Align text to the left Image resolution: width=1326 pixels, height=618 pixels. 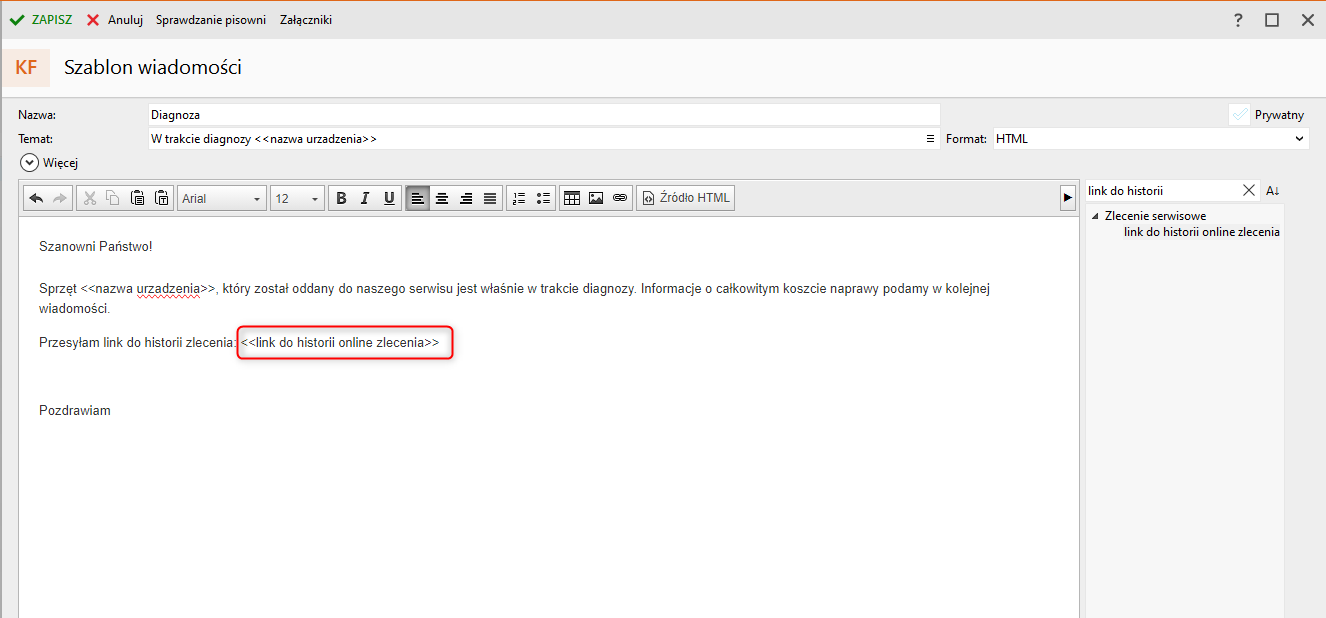point(418,198)
